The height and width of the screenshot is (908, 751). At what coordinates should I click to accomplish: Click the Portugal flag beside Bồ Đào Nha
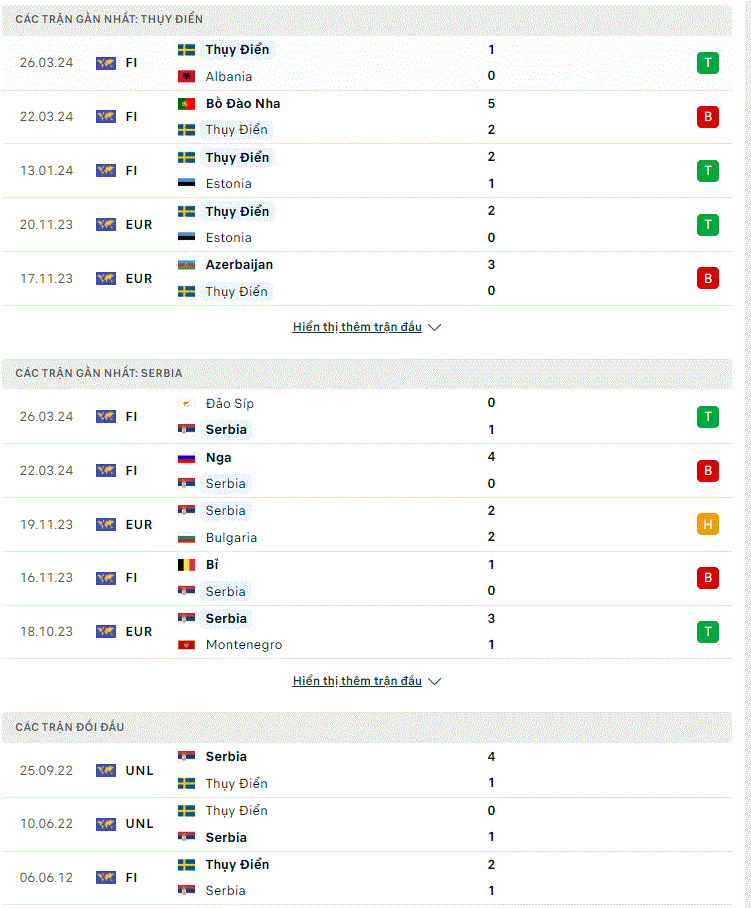[186, 104]
